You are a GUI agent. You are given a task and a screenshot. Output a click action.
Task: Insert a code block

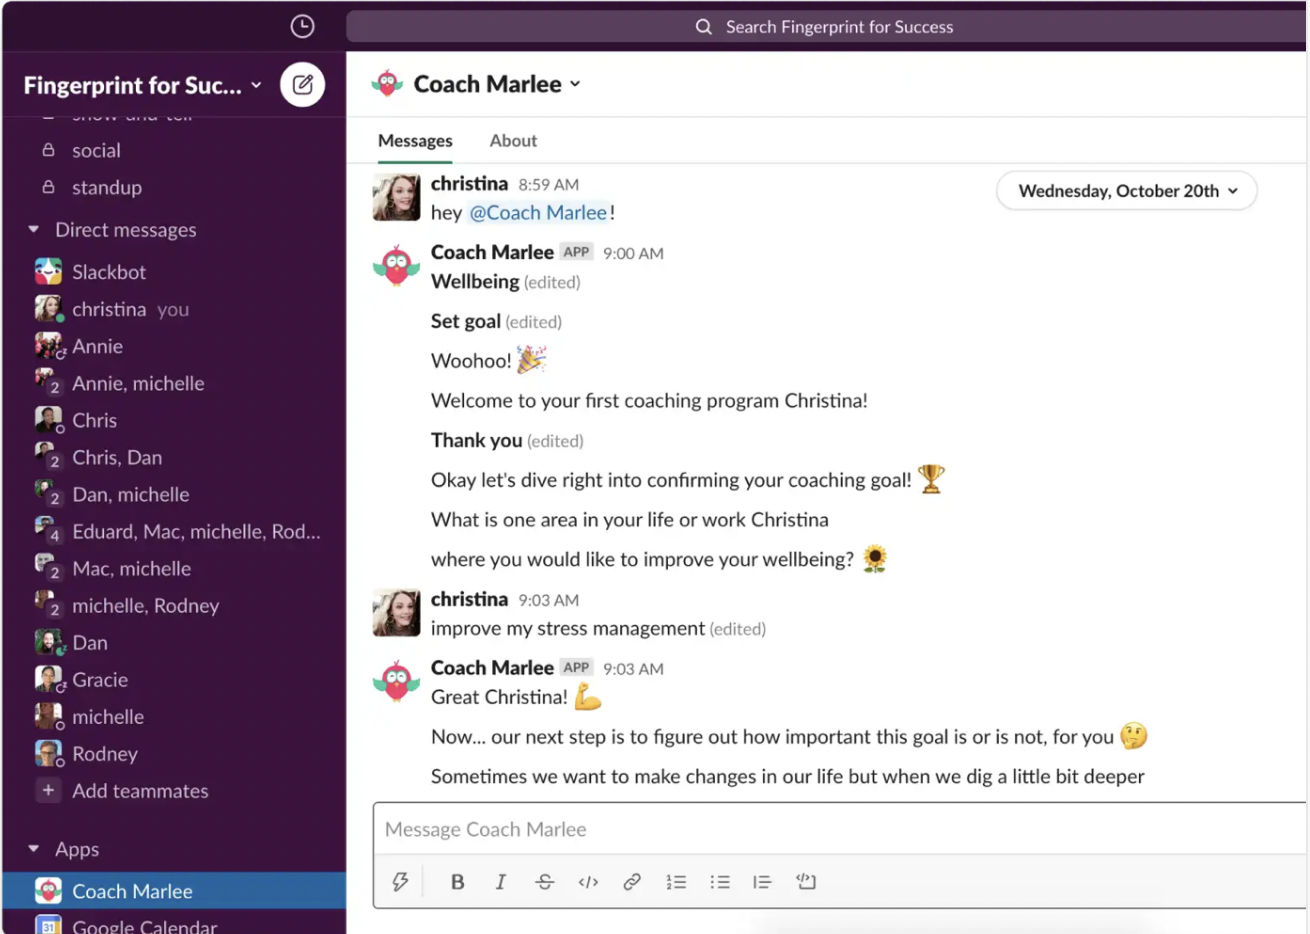[x=806, y=882]
